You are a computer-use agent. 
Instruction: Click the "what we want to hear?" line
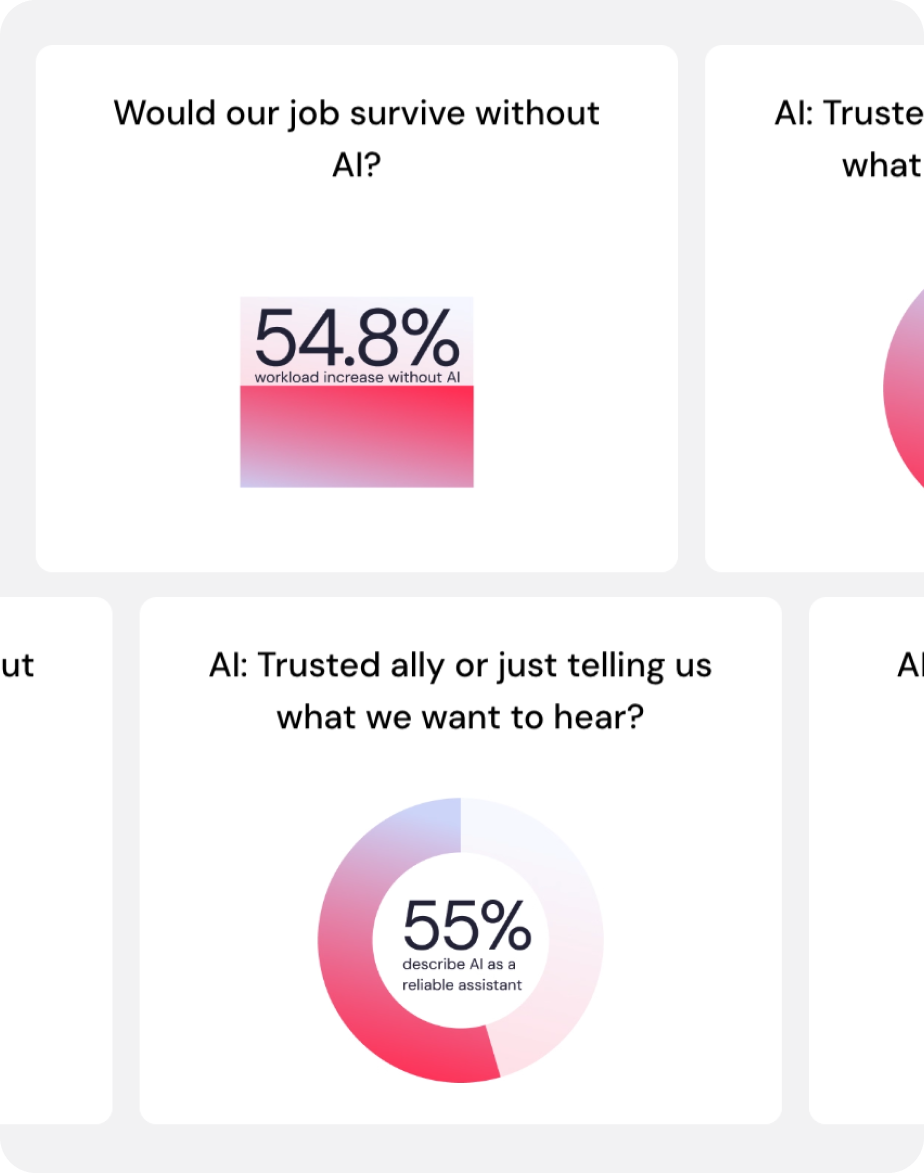460,716
